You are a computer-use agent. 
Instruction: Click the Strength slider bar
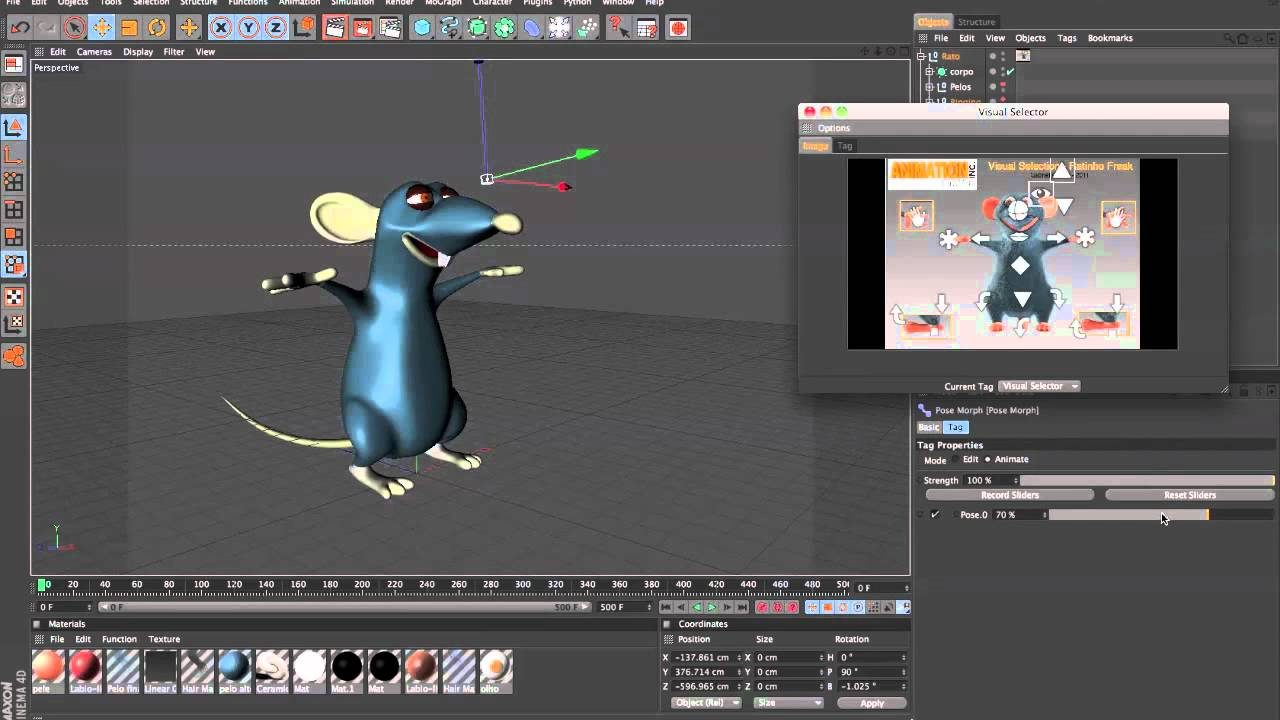pyautogui.click(x=1147, y=481)
